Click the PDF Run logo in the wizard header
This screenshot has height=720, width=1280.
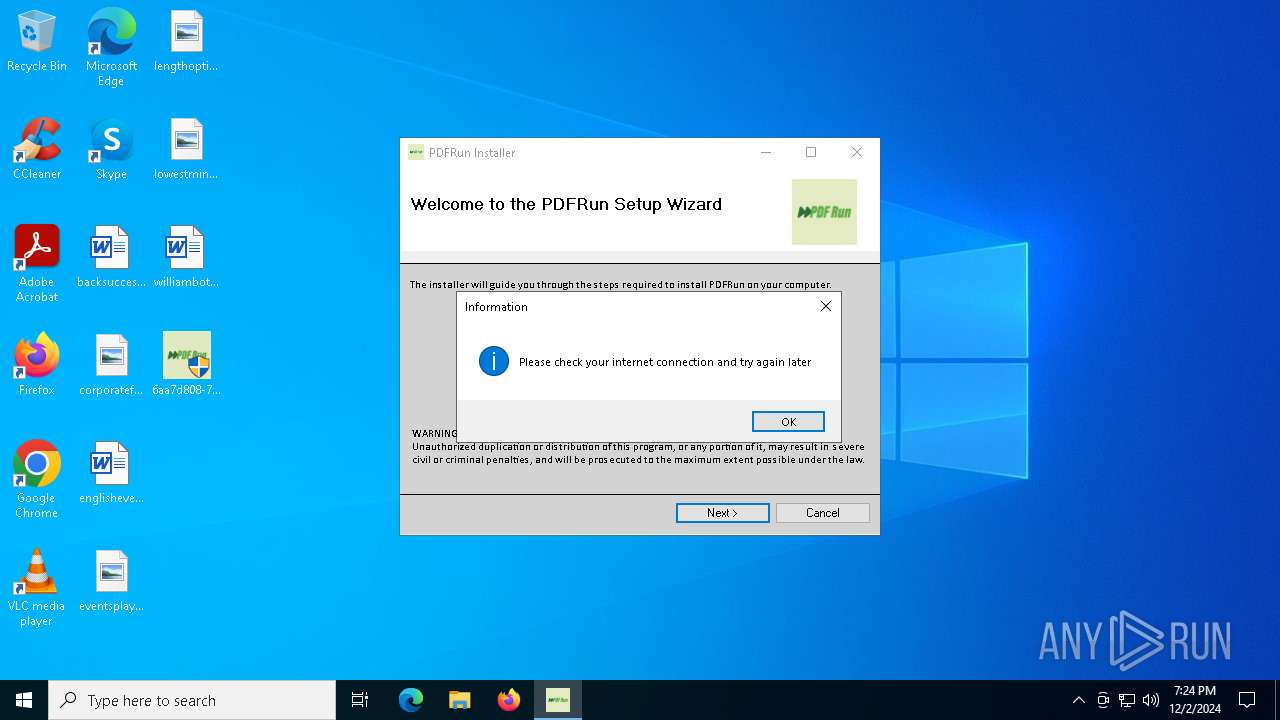click(x=824, y=212)
